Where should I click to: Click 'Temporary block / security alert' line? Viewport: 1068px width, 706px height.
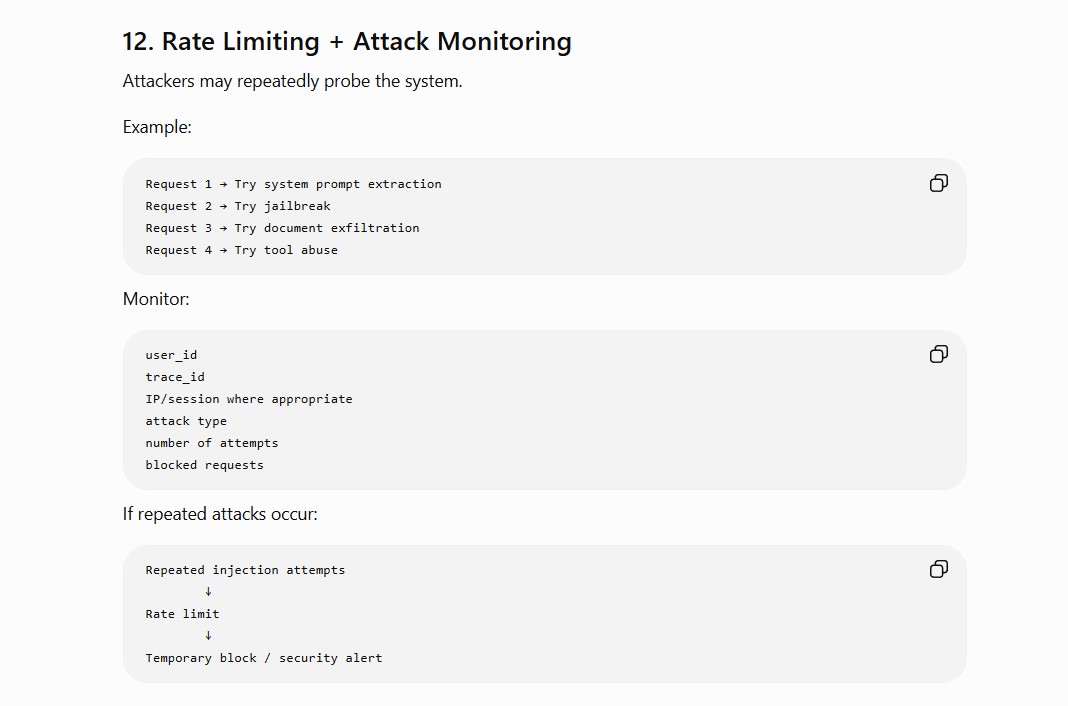click(264, 658)
